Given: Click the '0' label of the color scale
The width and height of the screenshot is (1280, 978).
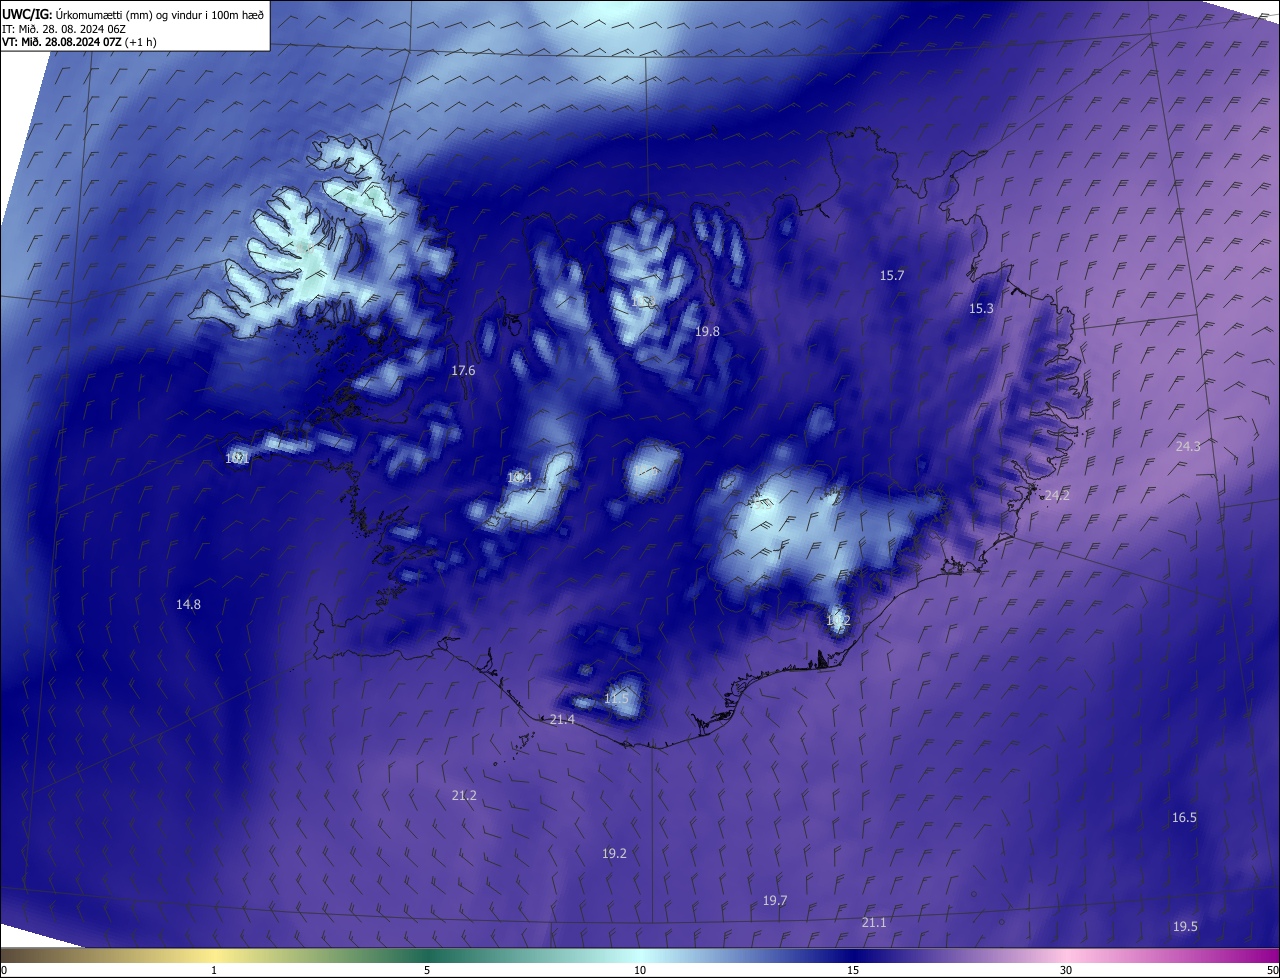Looking at the screenshot, I should (x=4, y=971).
